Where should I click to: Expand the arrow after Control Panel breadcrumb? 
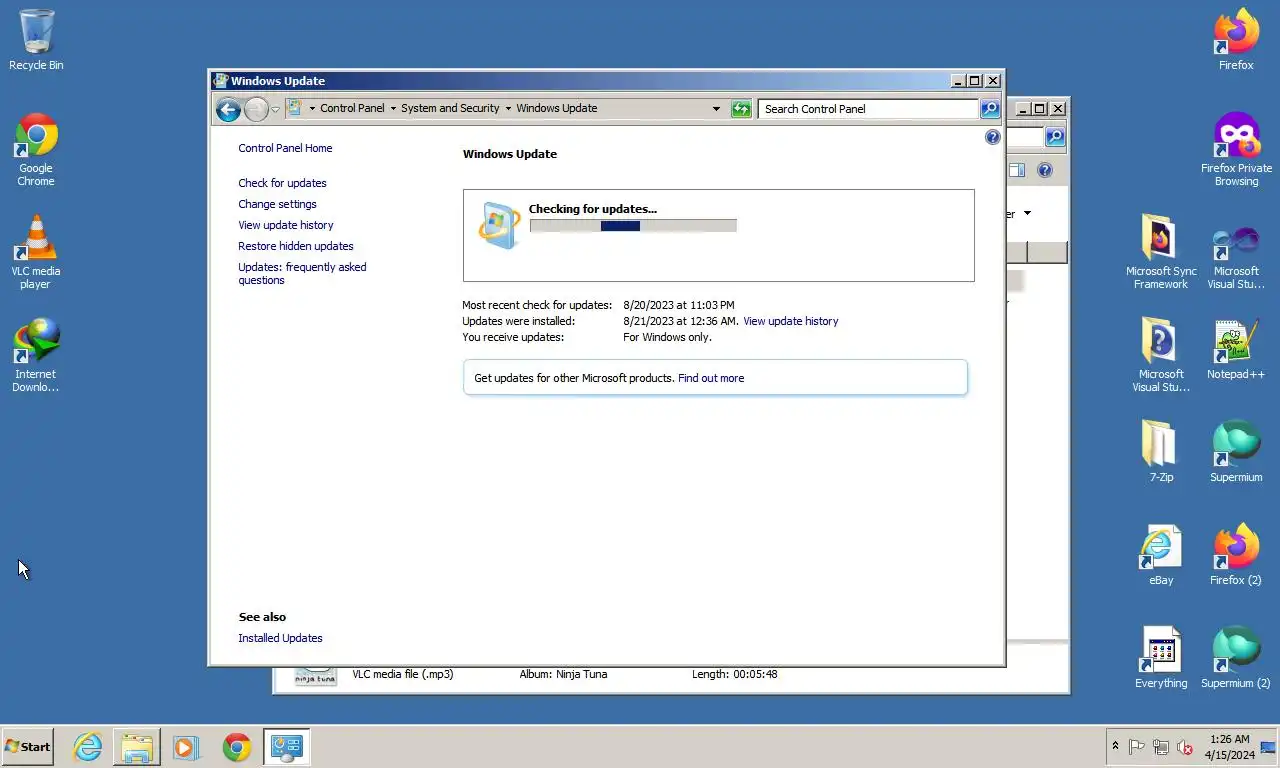pos(393,109)
